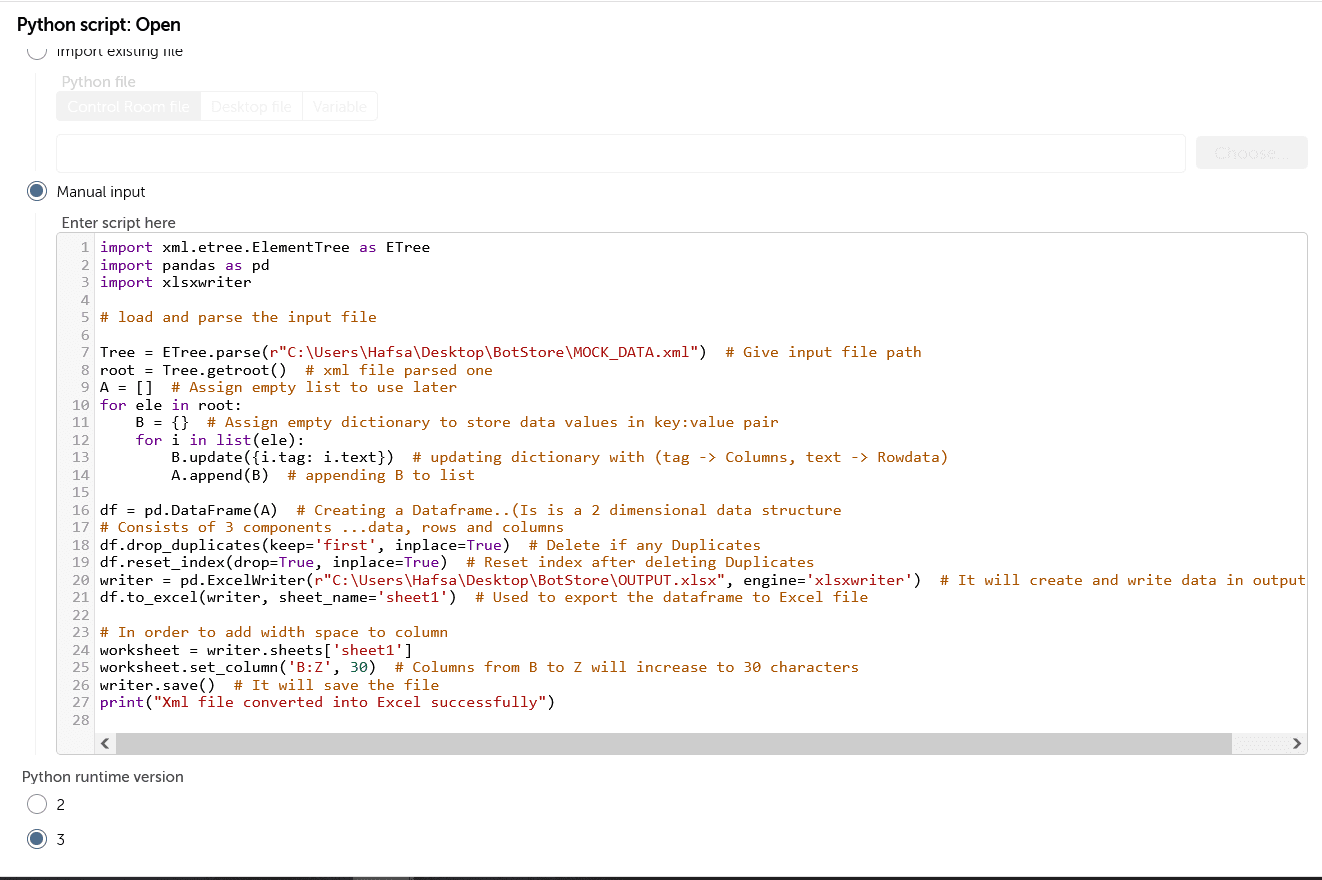
Task: Choose Python runtime version 2
Action: [x=37, y=804]
